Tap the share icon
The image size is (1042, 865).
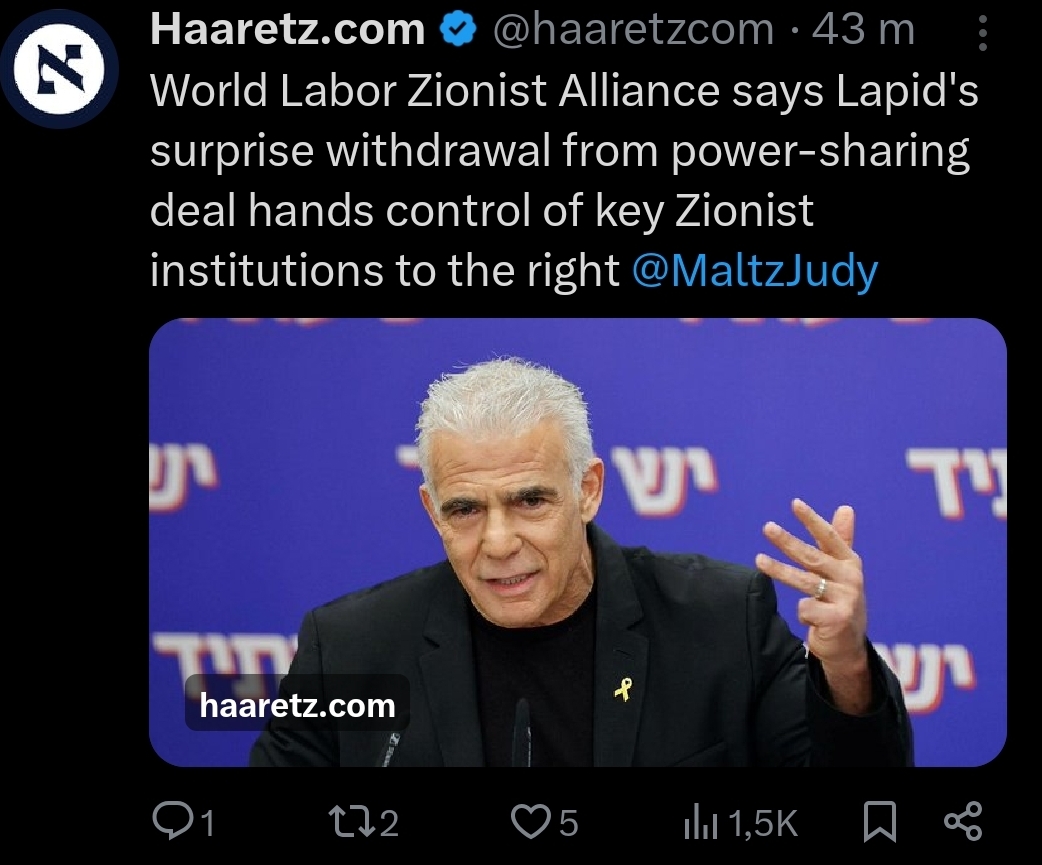pos(963,821)
